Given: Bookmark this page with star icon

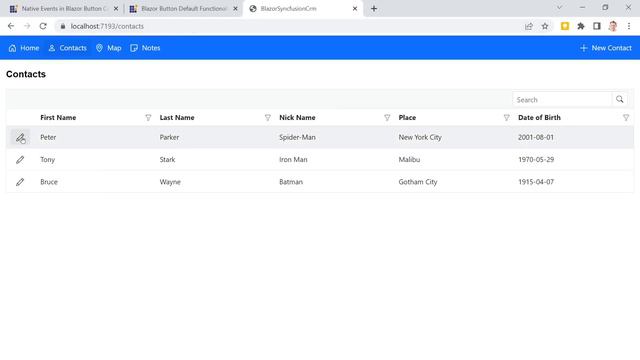Looking at the screenshot, I should (x=545, y=26).
